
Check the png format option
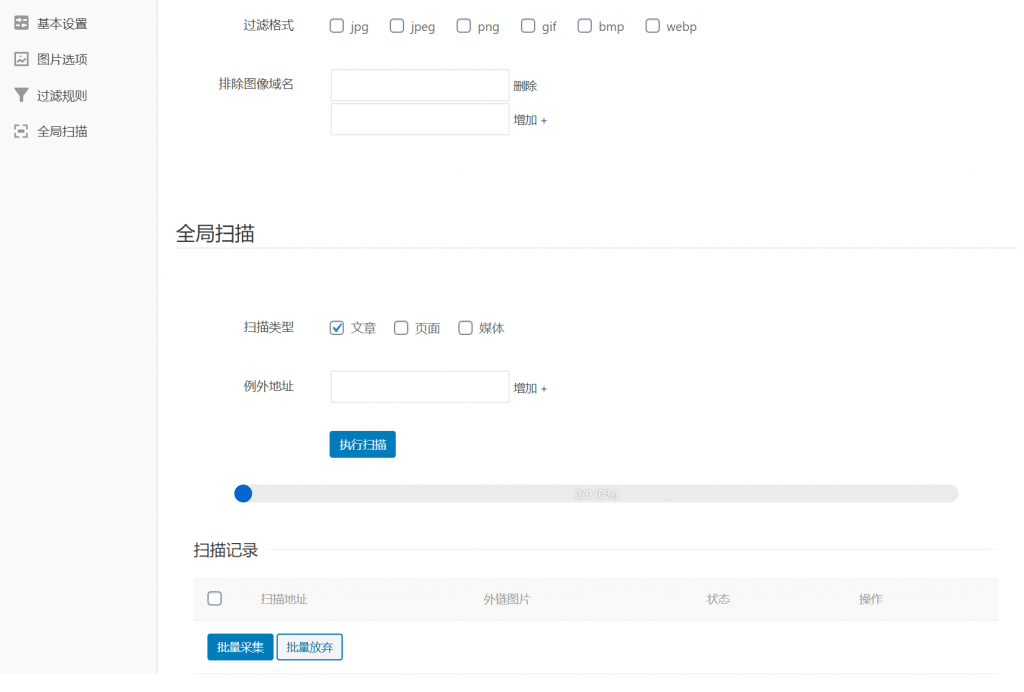pos(462,25)
